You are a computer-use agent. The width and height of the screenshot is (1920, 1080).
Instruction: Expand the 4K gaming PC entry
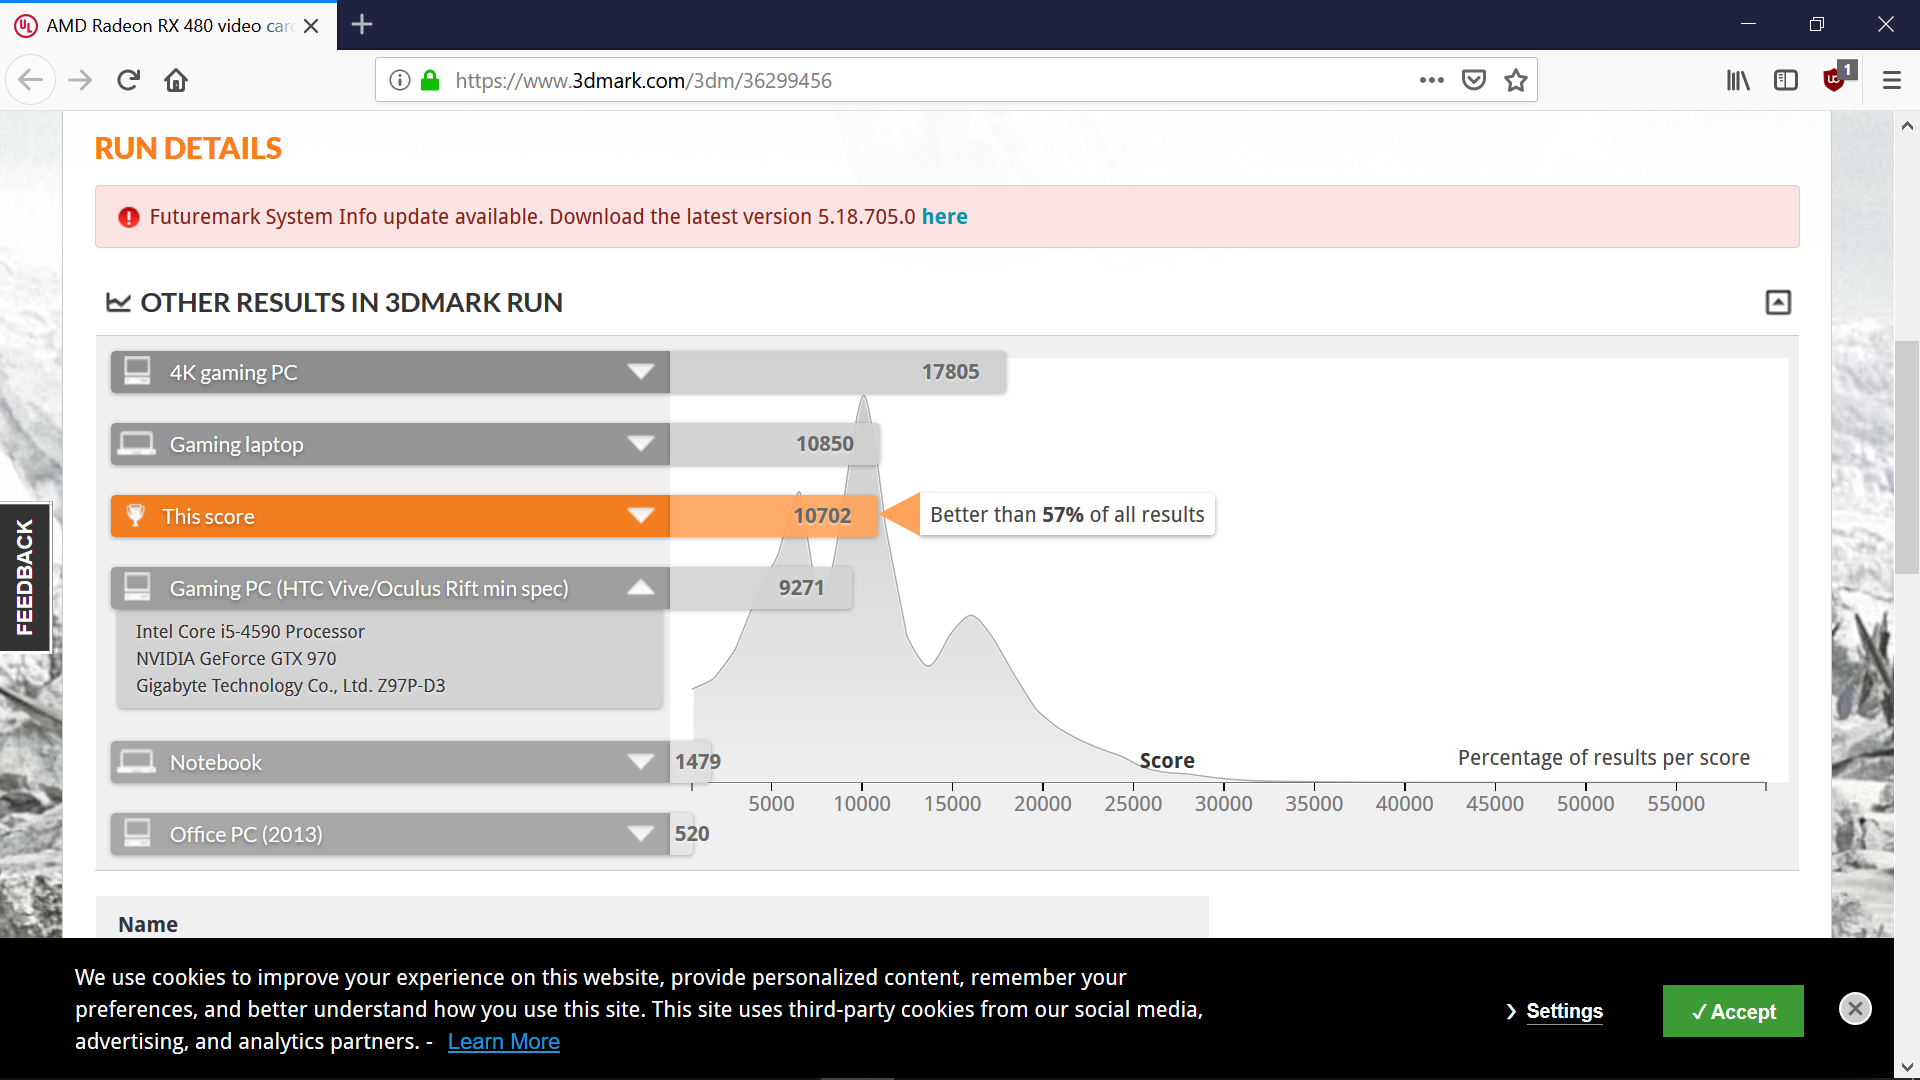640,372
